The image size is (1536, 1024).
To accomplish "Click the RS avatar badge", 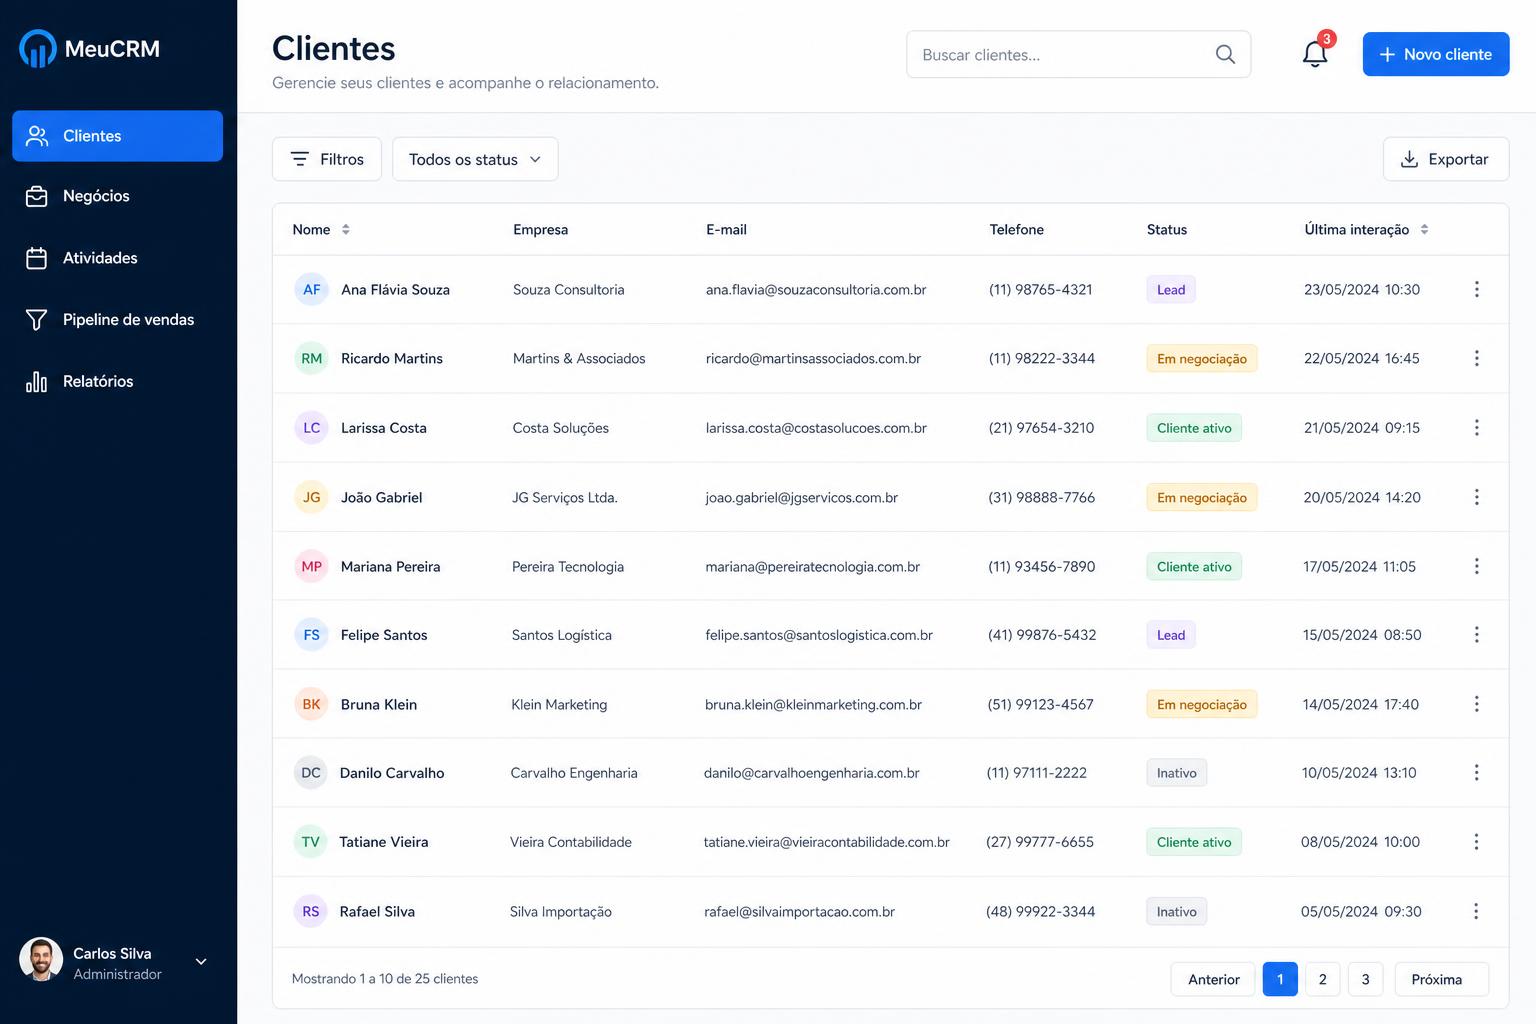I will (311, 911).
